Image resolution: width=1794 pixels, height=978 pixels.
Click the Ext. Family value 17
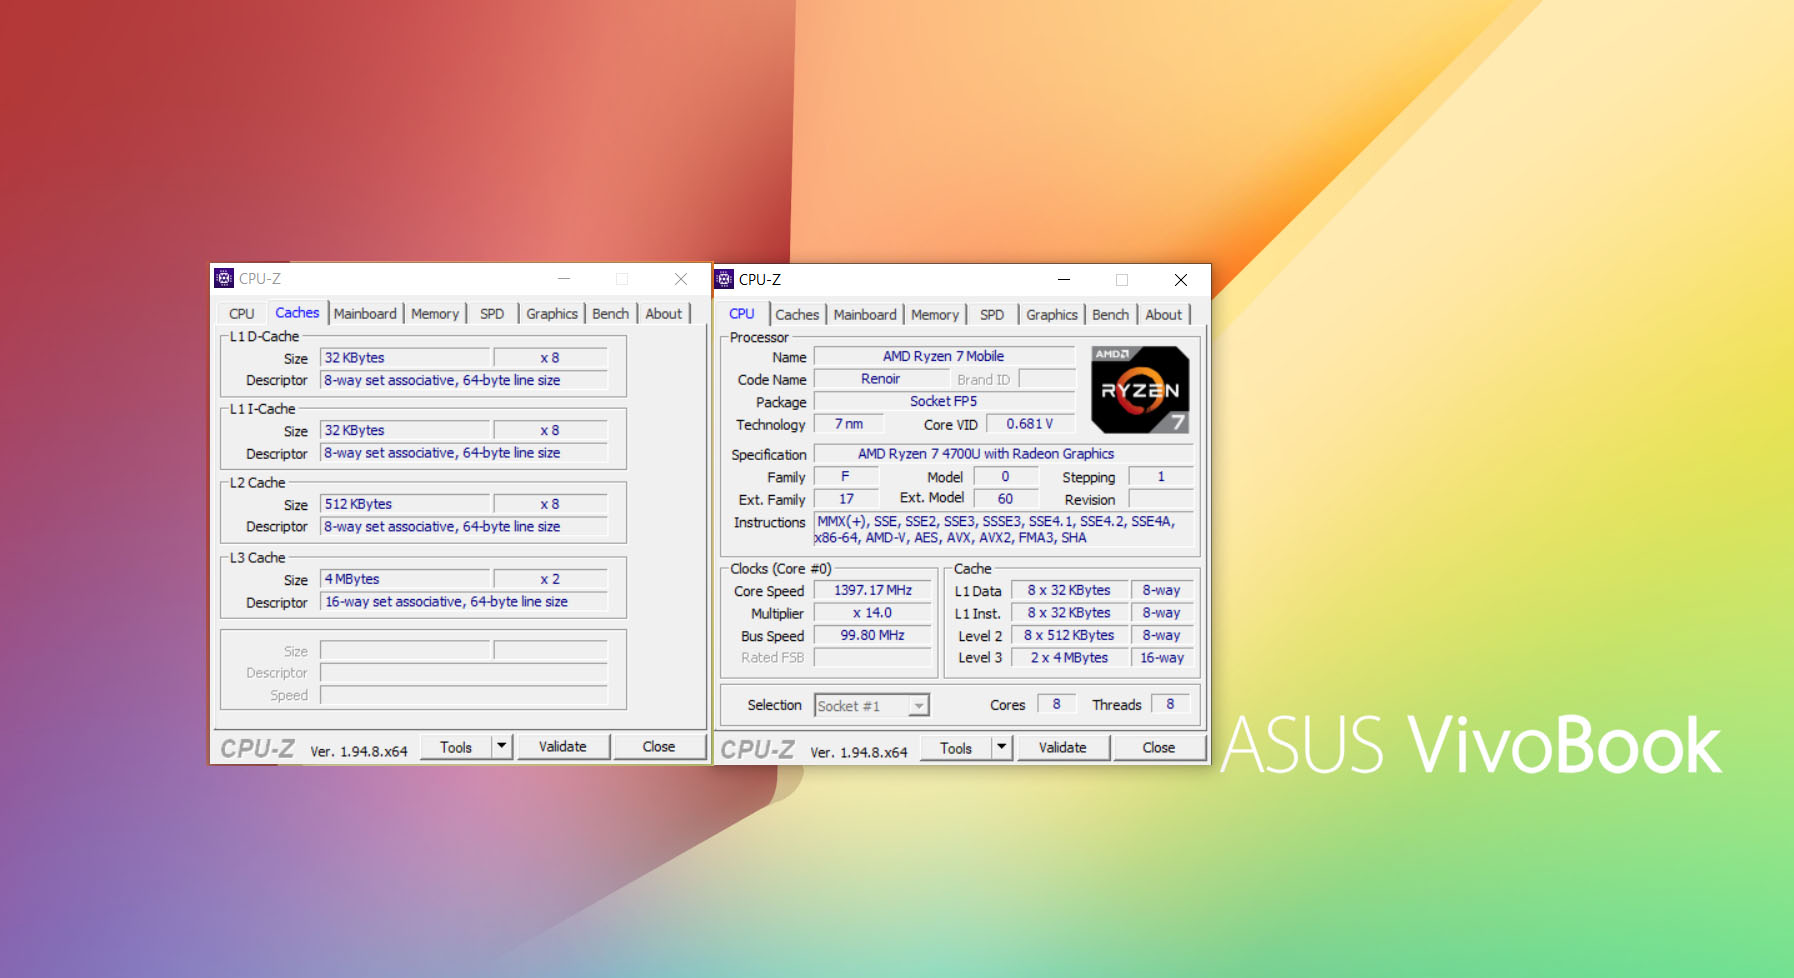(x=847, y=499)
